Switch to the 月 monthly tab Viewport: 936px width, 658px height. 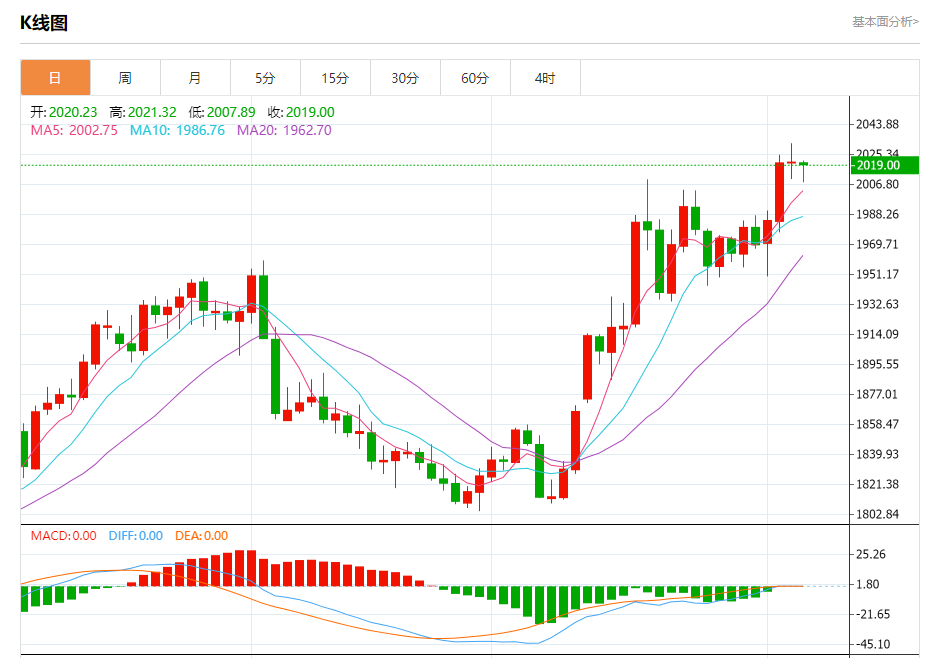pos(195,78)
